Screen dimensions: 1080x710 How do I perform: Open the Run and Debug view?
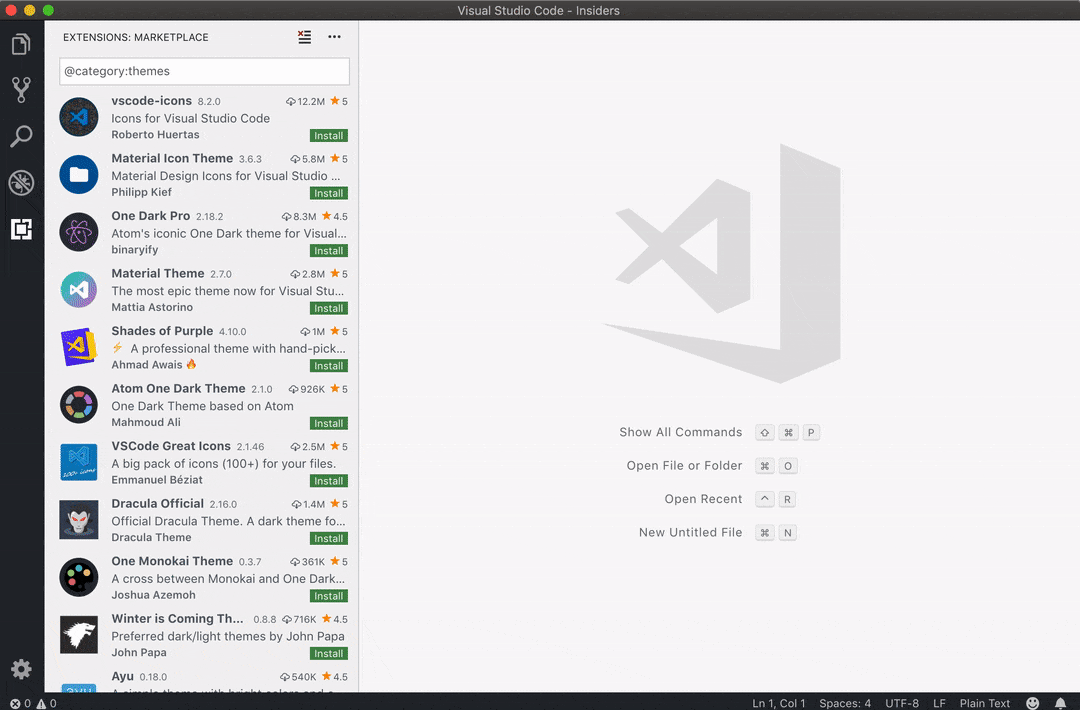[22, 182]
